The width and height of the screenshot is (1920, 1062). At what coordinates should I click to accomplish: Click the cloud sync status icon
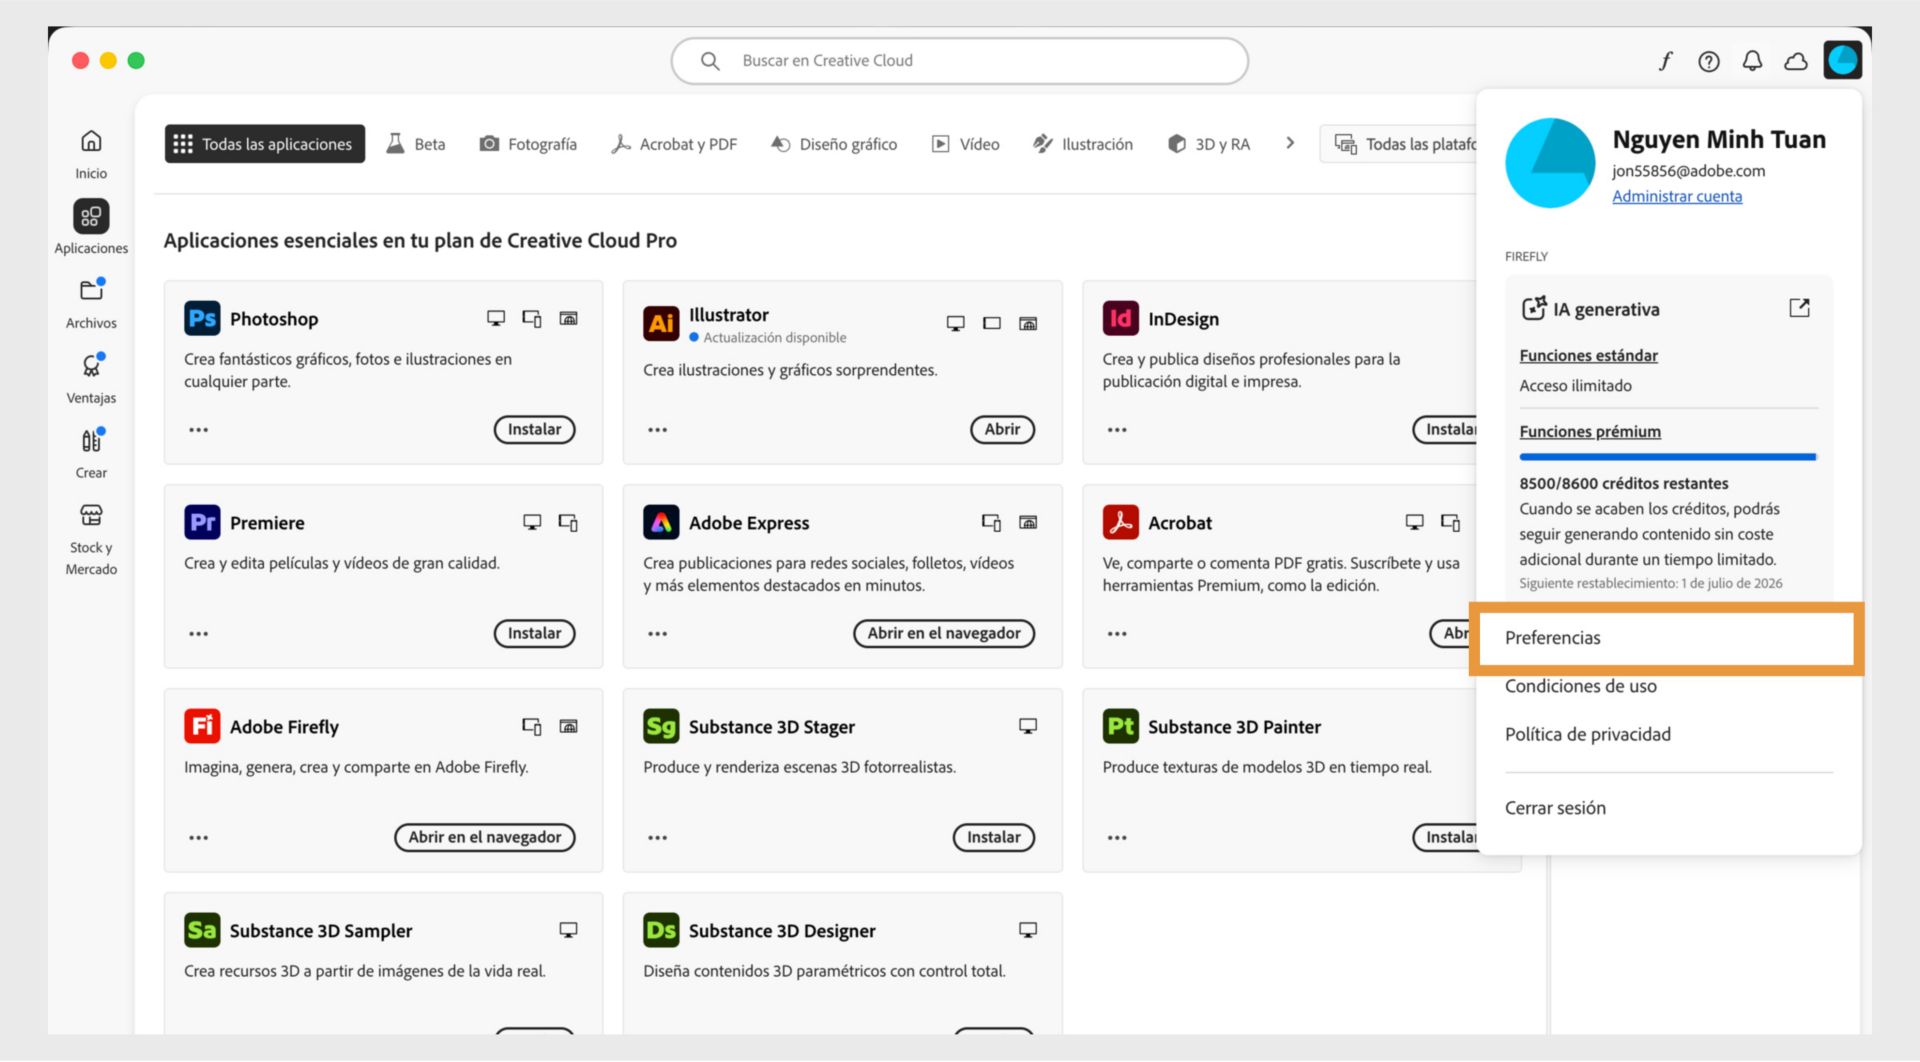[1796, 61]
